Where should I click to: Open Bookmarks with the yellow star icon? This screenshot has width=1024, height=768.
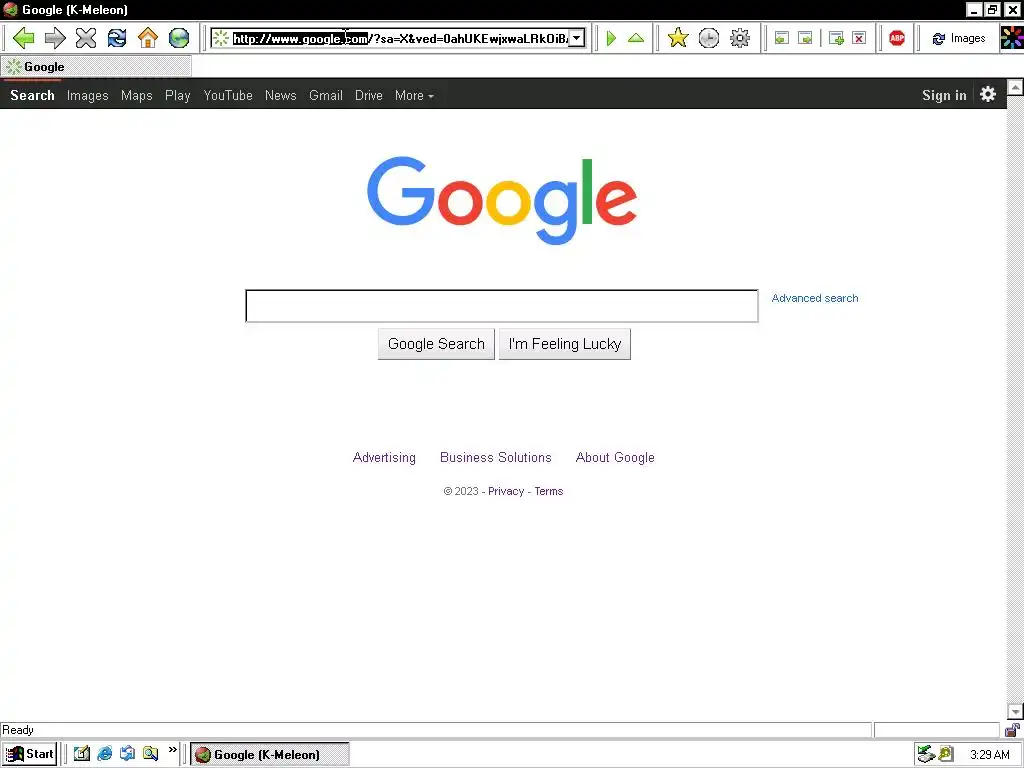[678, 38]
